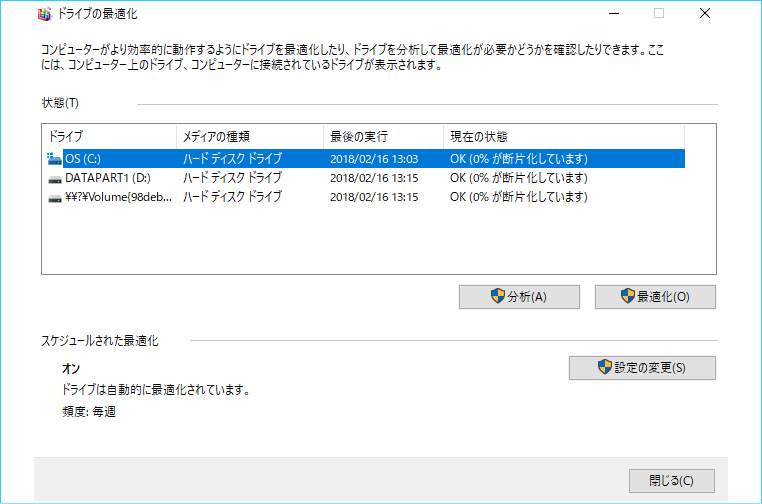Image resolution: width=762 pixels, height=504 pixels.
Task: Sort by the ドライブ column header
Action: [x=108, y=136]
